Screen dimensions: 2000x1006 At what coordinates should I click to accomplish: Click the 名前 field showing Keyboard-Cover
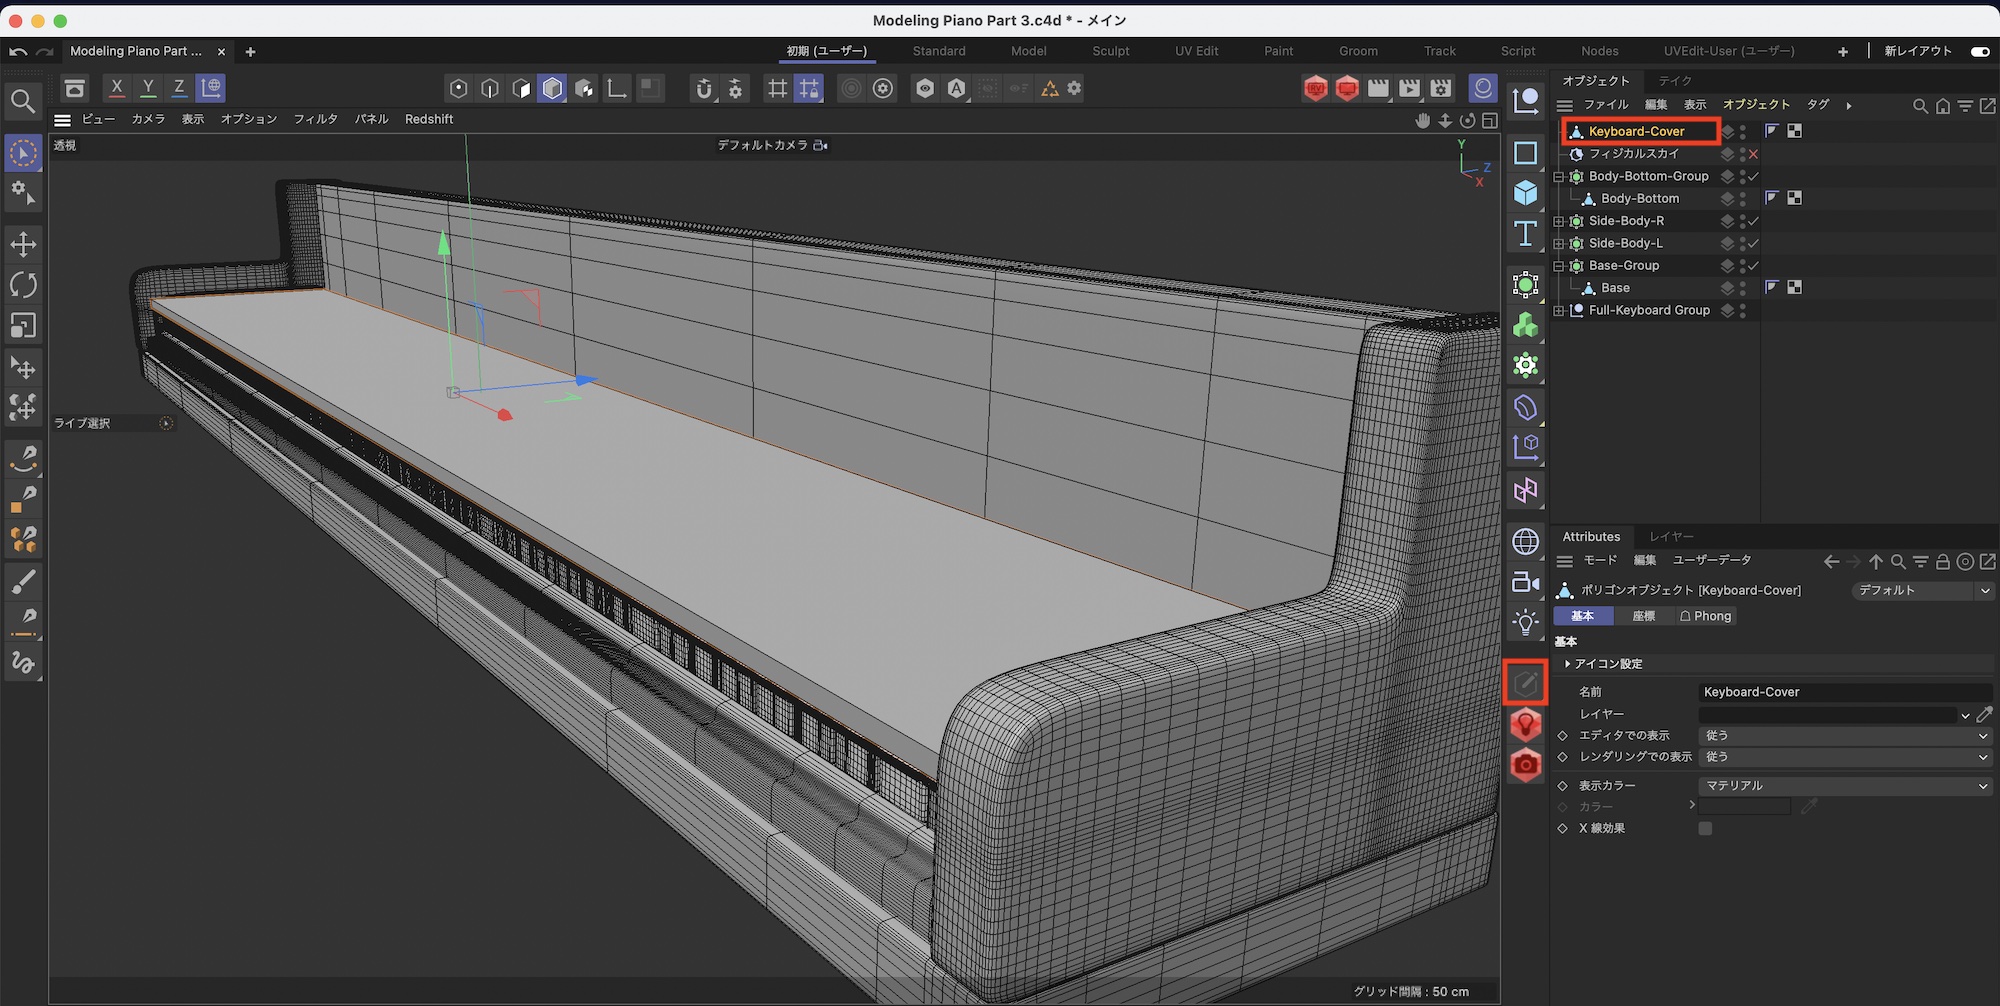click(x=1845, y=692)
